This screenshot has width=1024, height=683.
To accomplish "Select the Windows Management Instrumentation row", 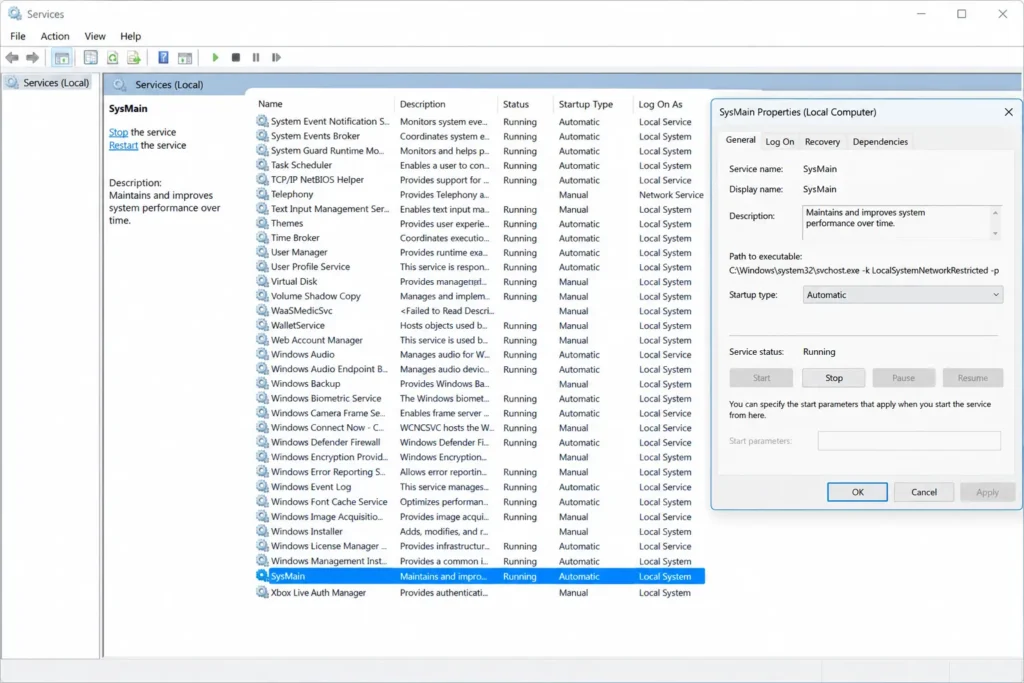I will click(x=480, y=561).
